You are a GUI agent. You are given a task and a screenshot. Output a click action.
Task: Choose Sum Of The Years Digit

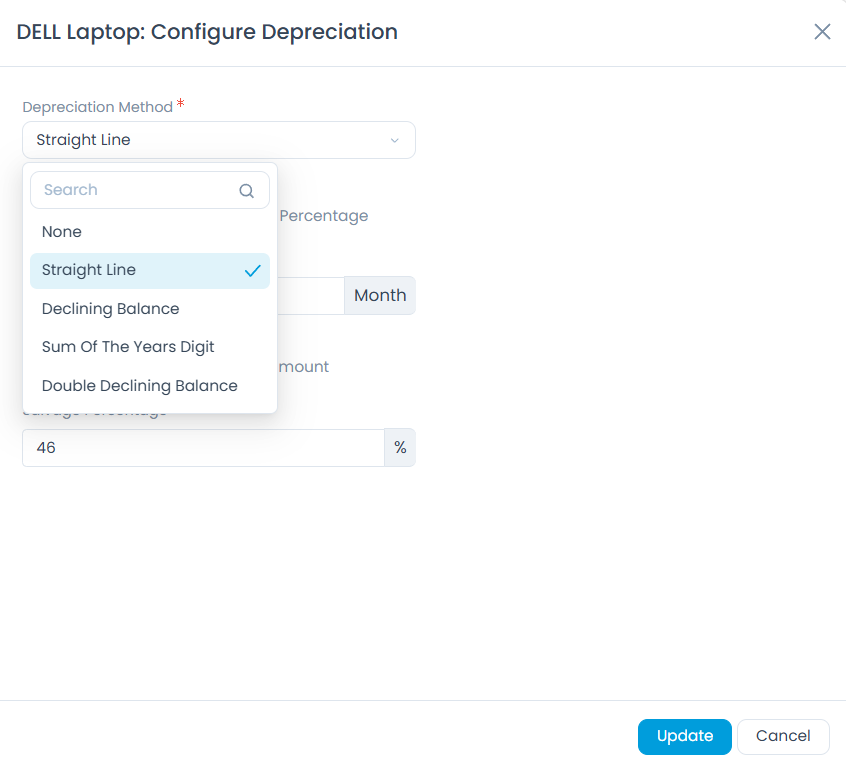(149, 347)
